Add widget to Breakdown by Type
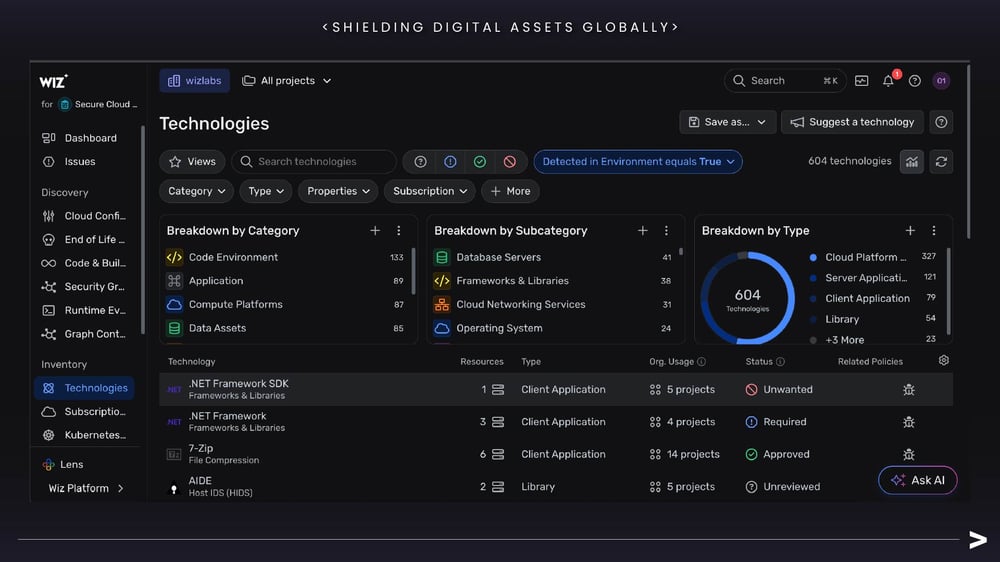Image resolution: width=1000 pixels, height=562 pixels. tap(910, 230)
